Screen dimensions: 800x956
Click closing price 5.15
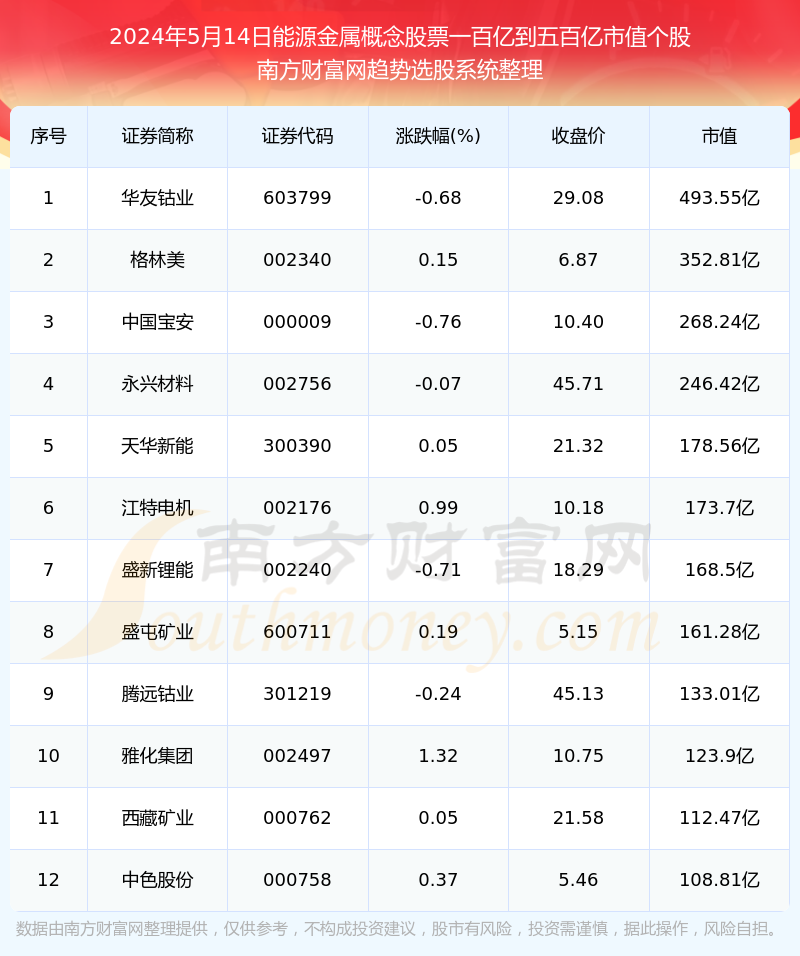click(578, 632)
